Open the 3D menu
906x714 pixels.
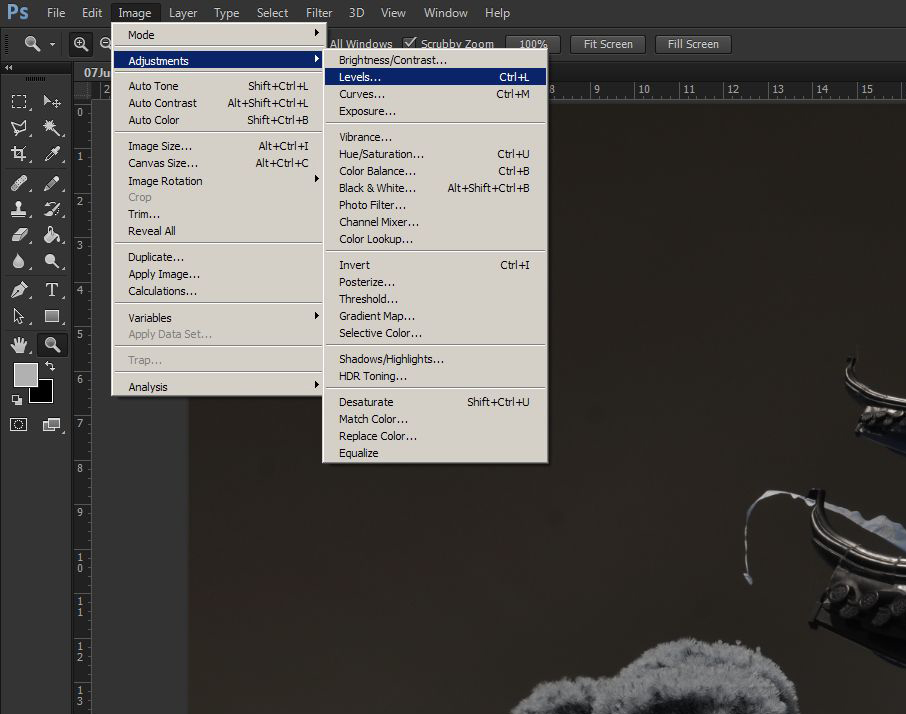(356, 13)
